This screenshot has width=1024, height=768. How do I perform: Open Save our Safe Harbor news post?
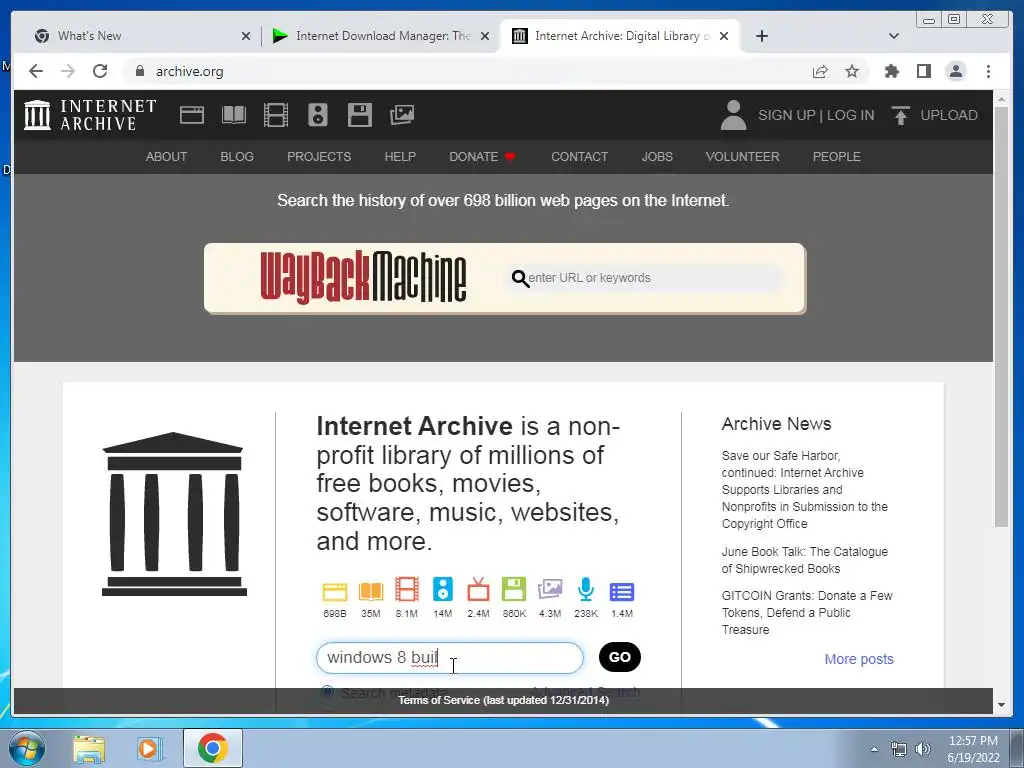click(805, 490)
